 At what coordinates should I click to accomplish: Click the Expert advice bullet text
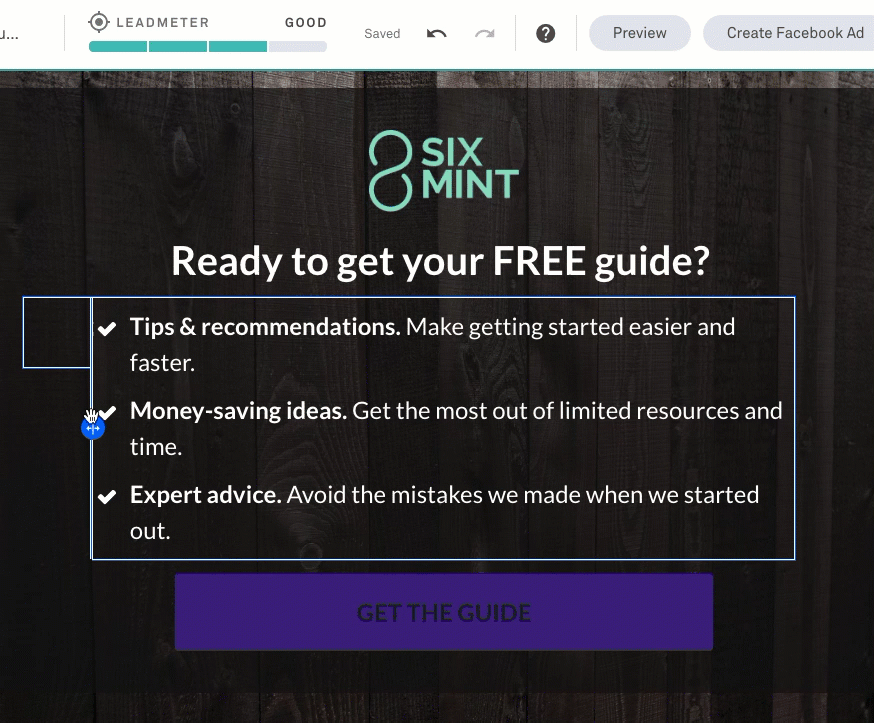[x=444, y=512]
